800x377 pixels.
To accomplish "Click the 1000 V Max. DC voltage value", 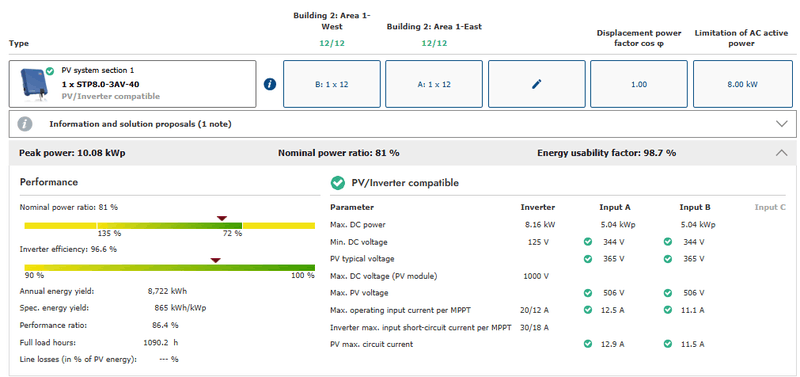I will (x=536, y=276).
